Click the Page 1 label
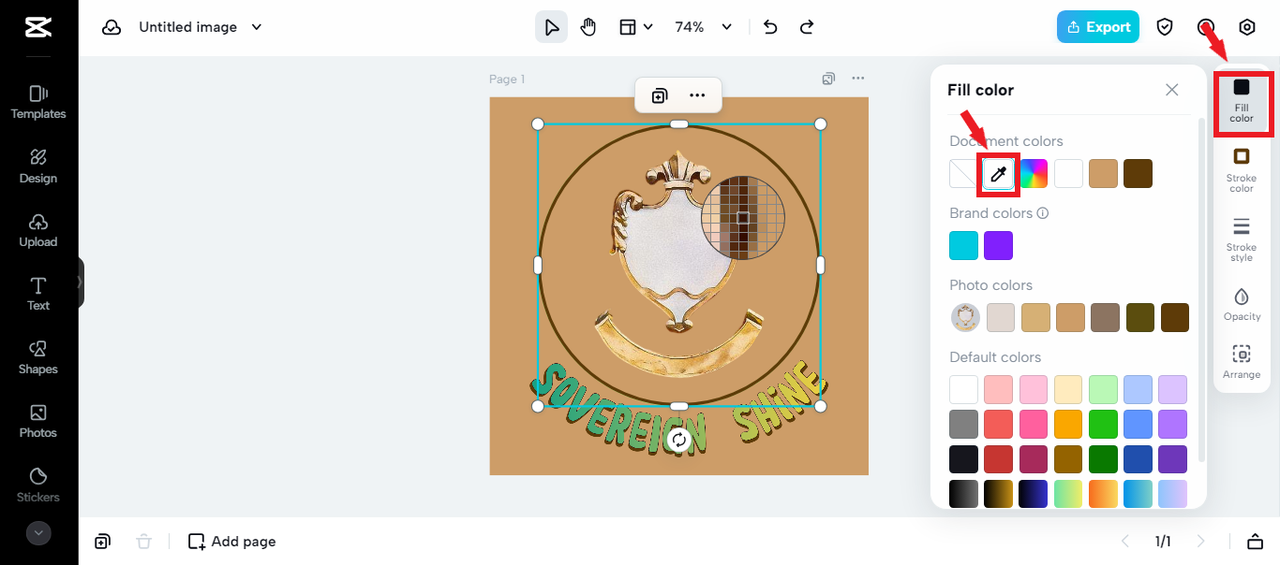Viewport: 1280px width, 565px height. pyautogui.click(x=507, y=79)
